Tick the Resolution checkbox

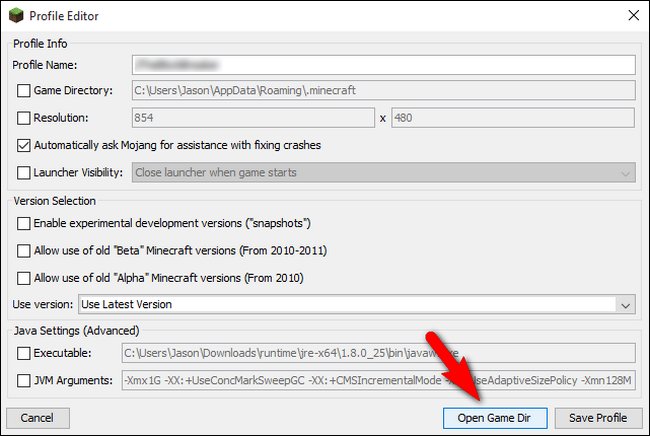pyautogui.click(x=24, y=118)
